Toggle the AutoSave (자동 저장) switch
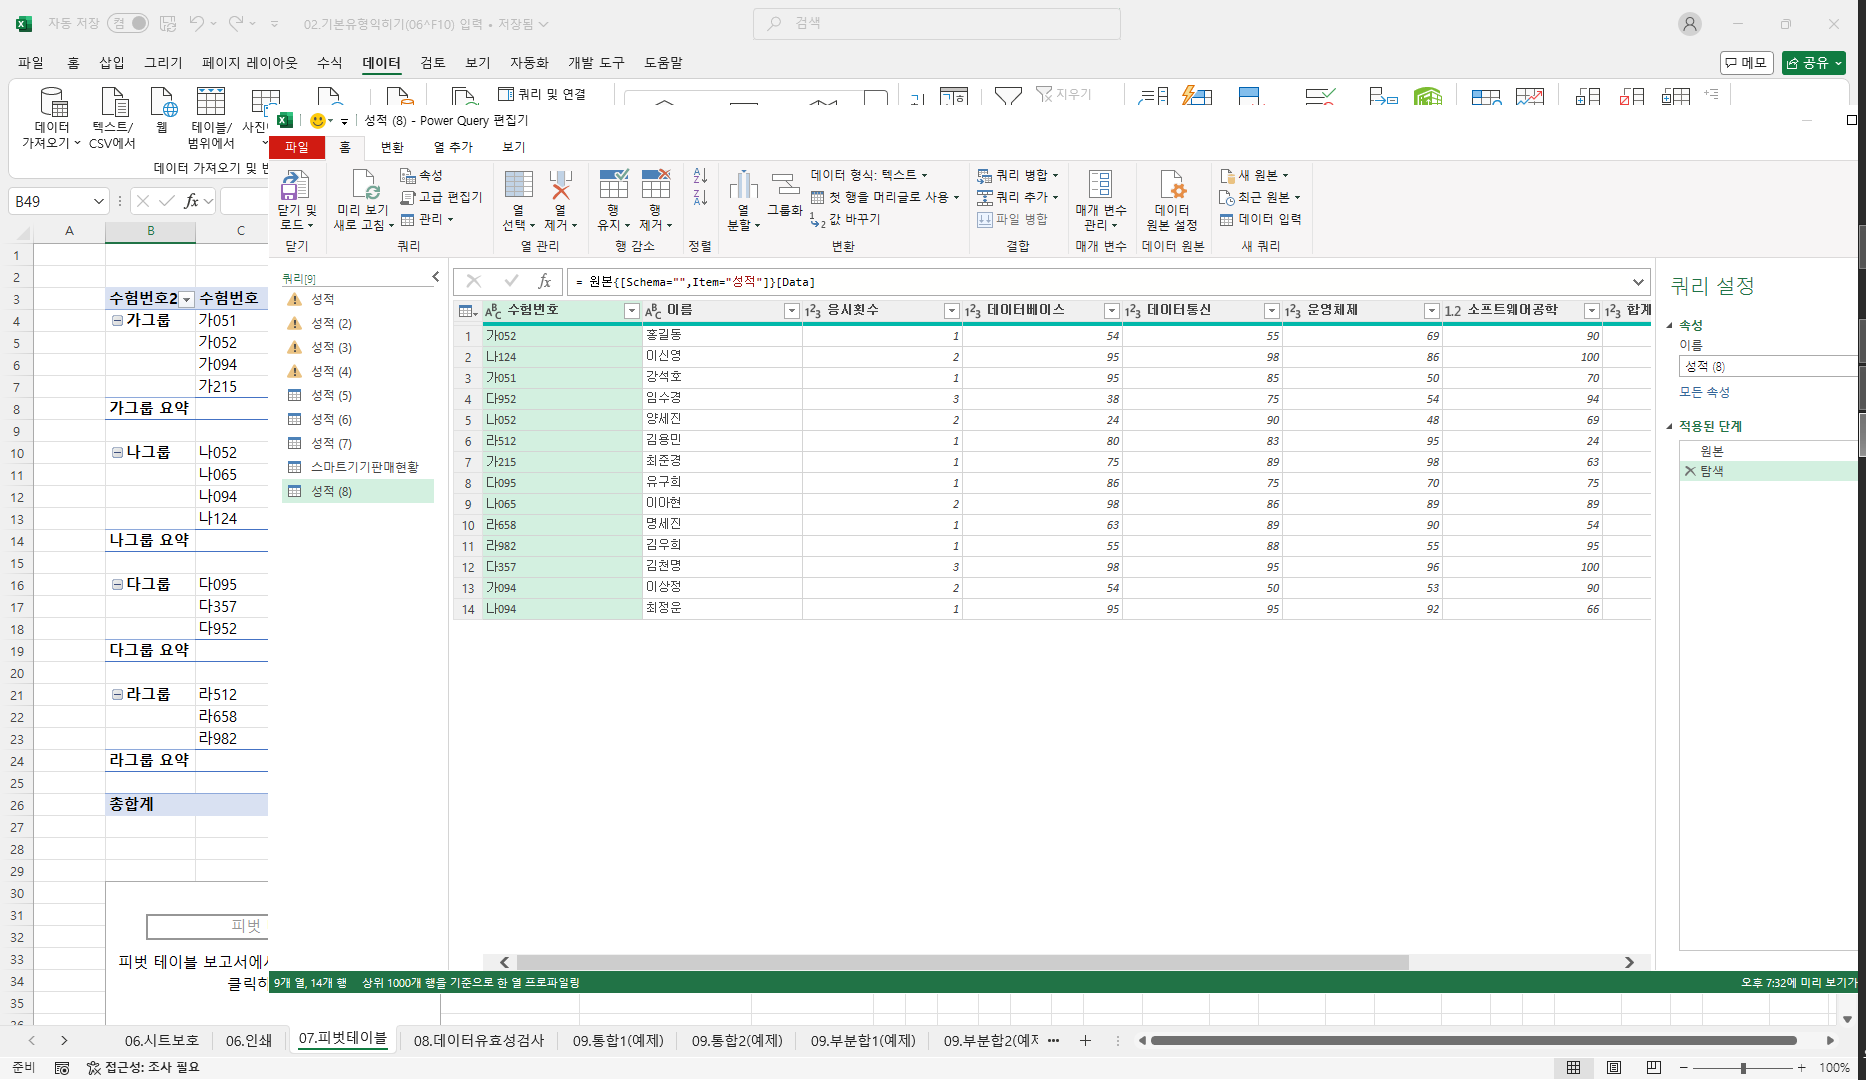1866x1080 pixels. pyautogui.click(x=128, y=23)
